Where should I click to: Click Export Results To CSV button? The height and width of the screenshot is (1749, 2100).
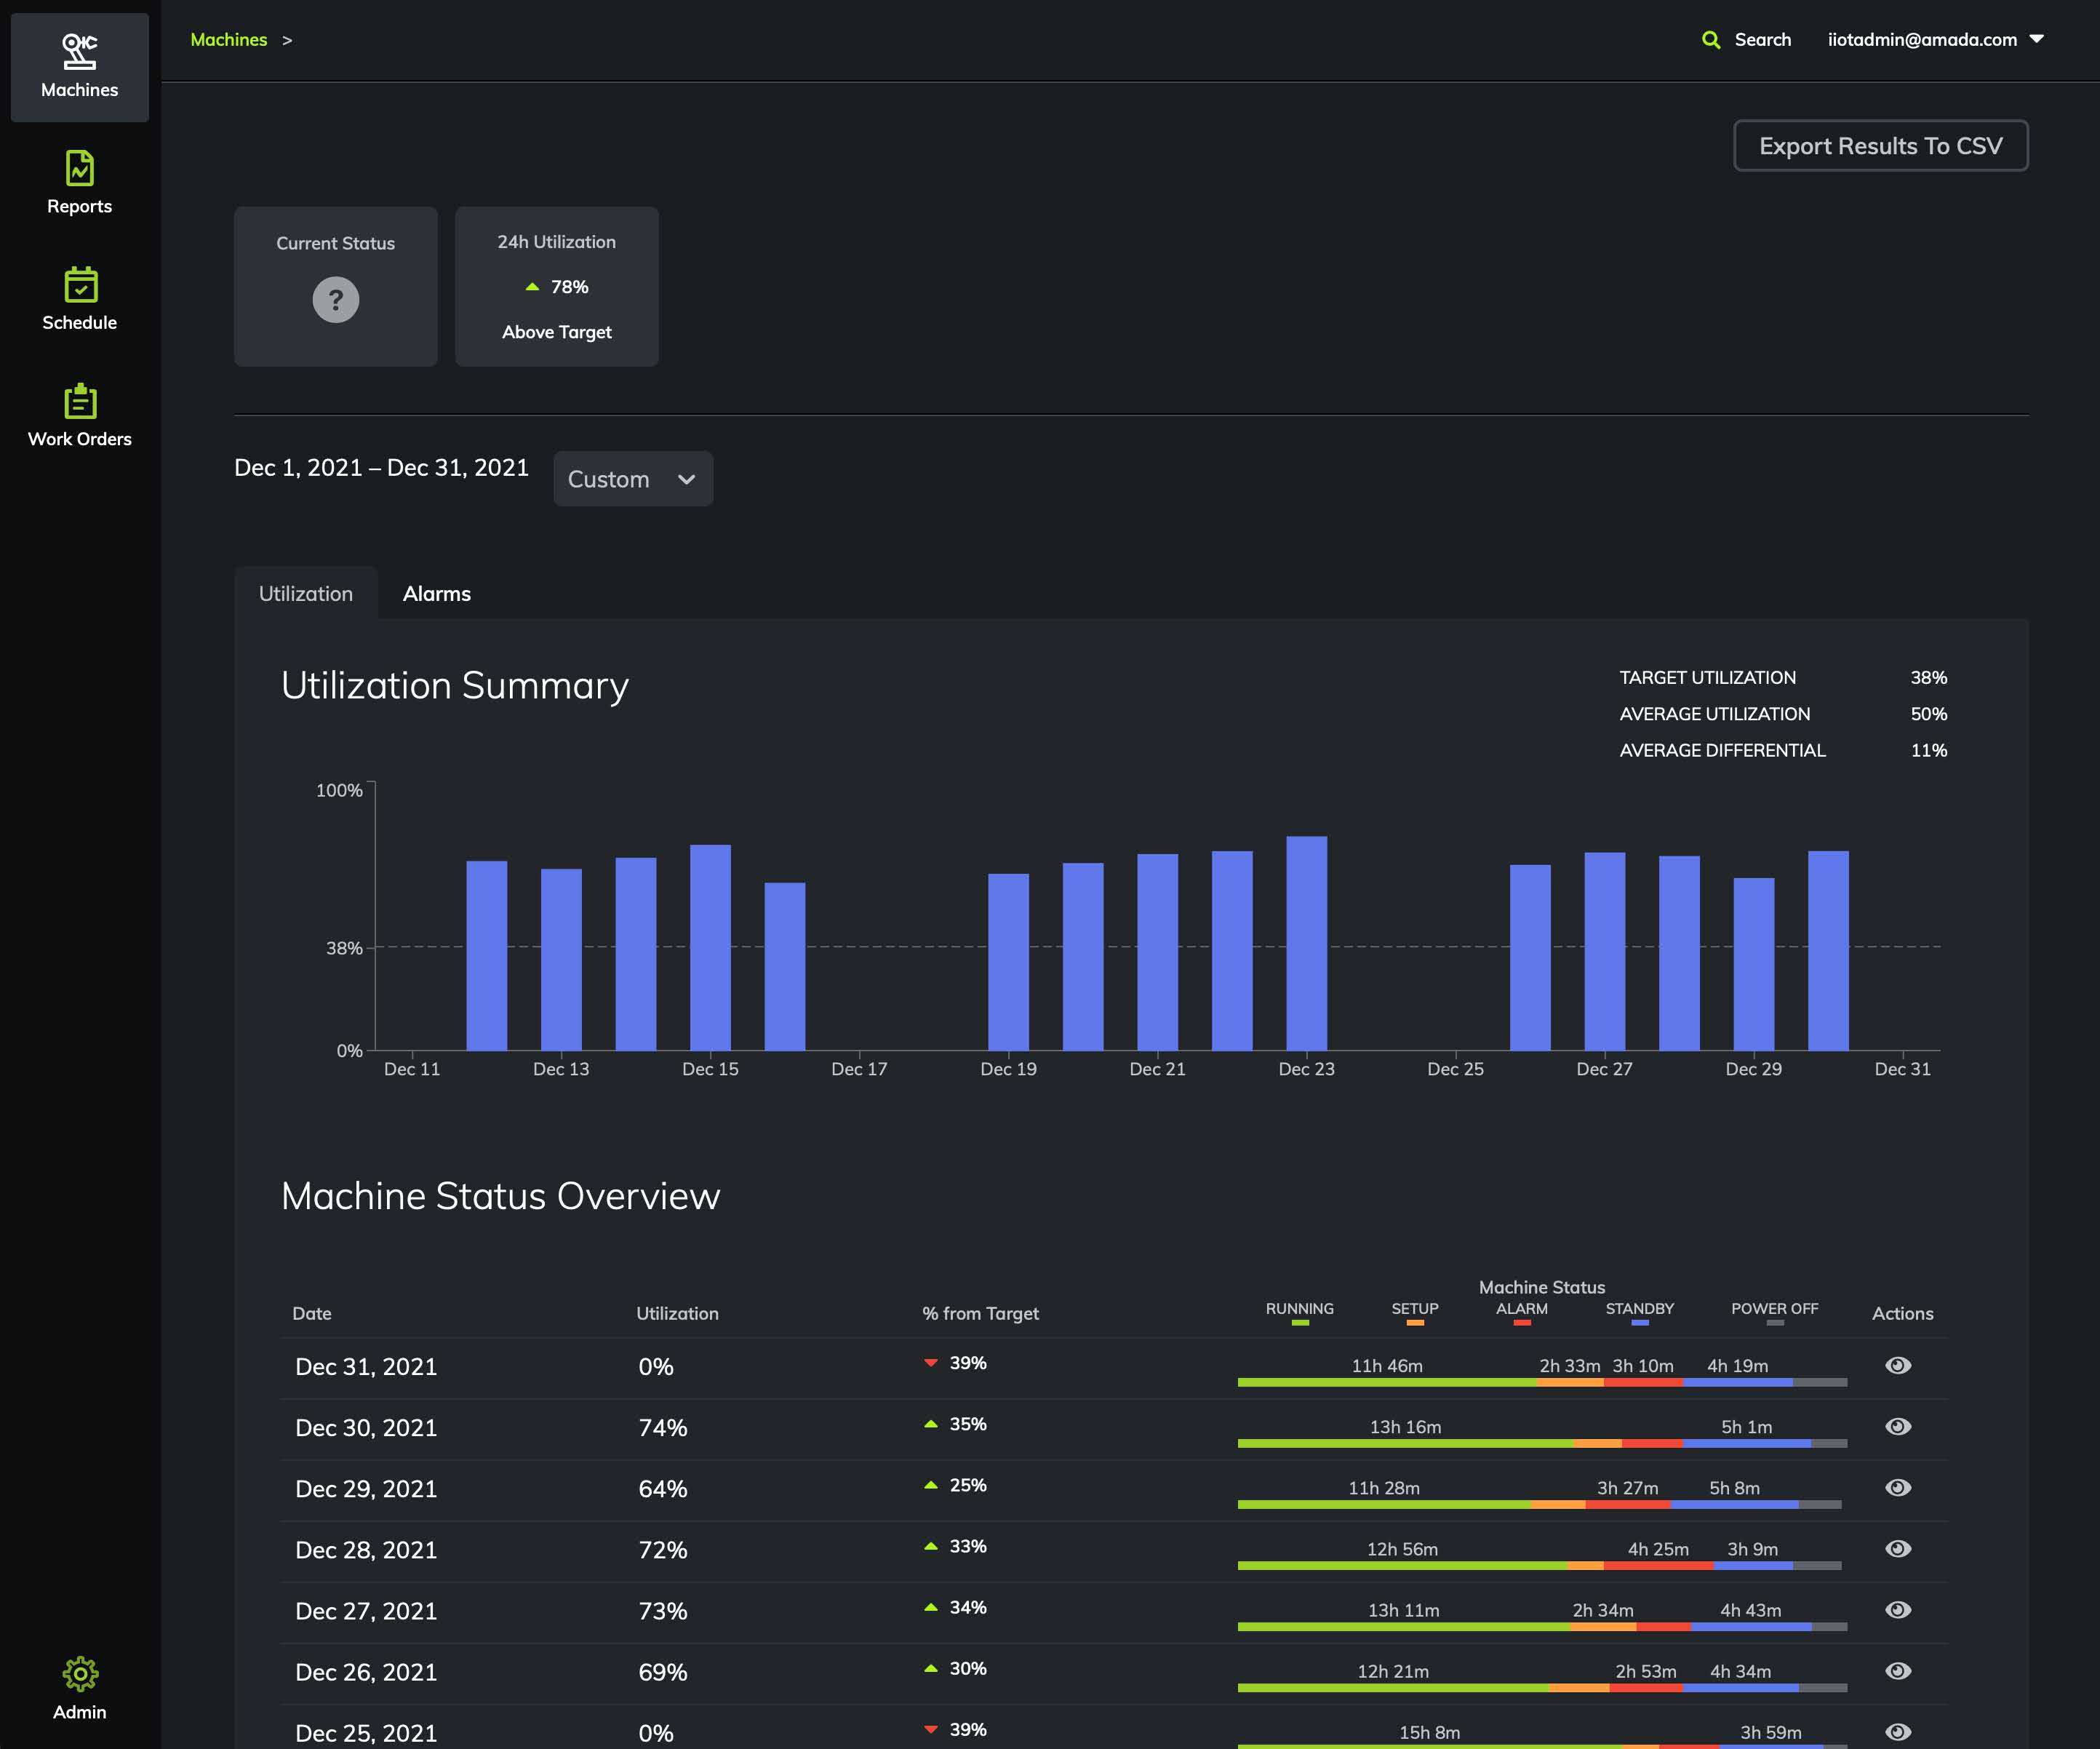pos(1880,145)
